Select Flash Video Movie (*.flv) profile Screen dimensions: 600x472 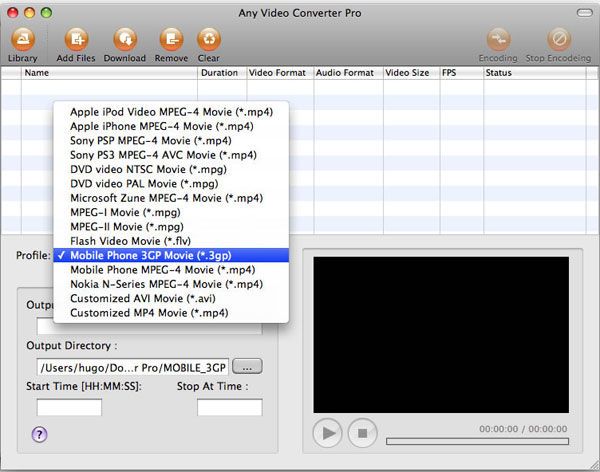click(171, 241)
